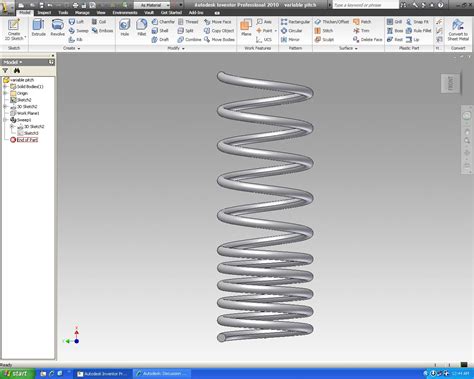Choose Copy Object tool
474x379 pixels.
click(219, 31)
